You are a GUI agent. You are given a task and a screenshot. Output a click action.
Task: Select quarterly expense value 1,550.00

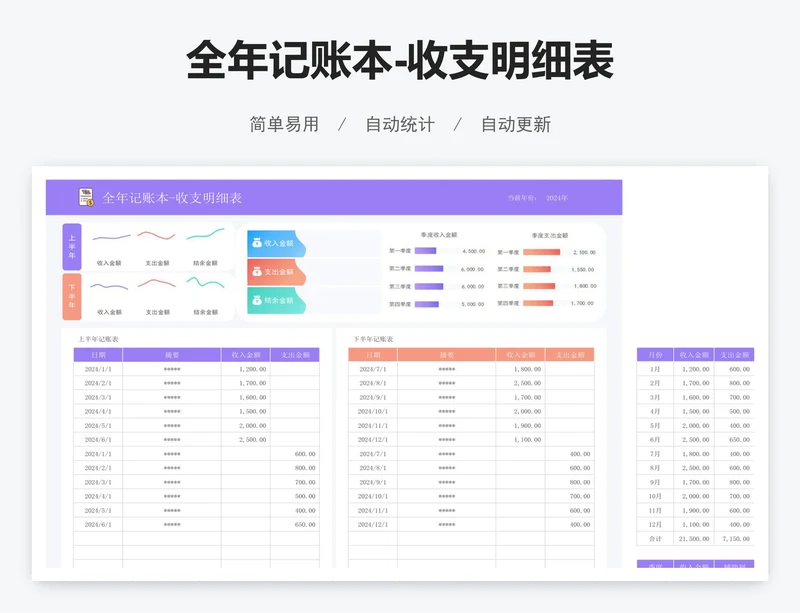pyautogui.click(x=583, y=269)
